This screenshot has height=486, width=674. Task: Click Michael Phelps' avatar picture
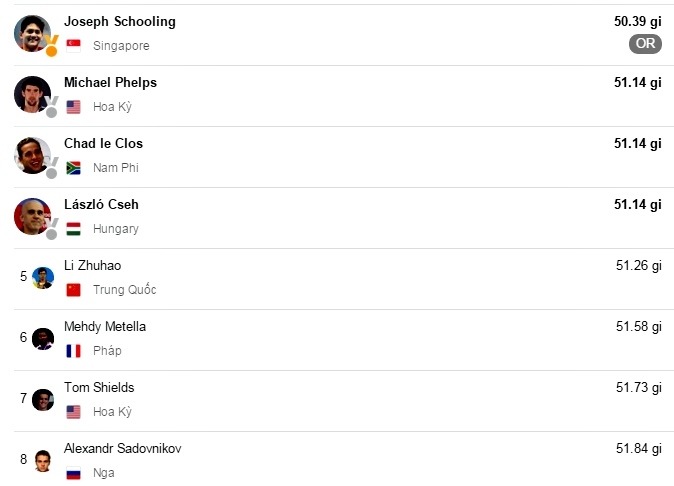click(x=31, y=94)
